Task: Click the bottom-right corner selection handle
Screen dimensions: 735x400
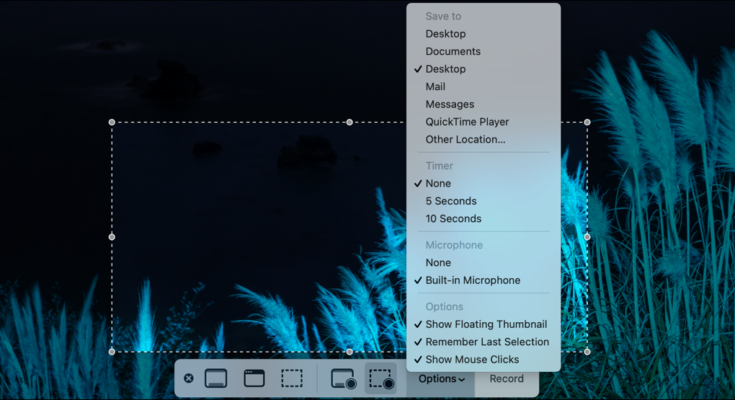Action: (x=587, y=352)
